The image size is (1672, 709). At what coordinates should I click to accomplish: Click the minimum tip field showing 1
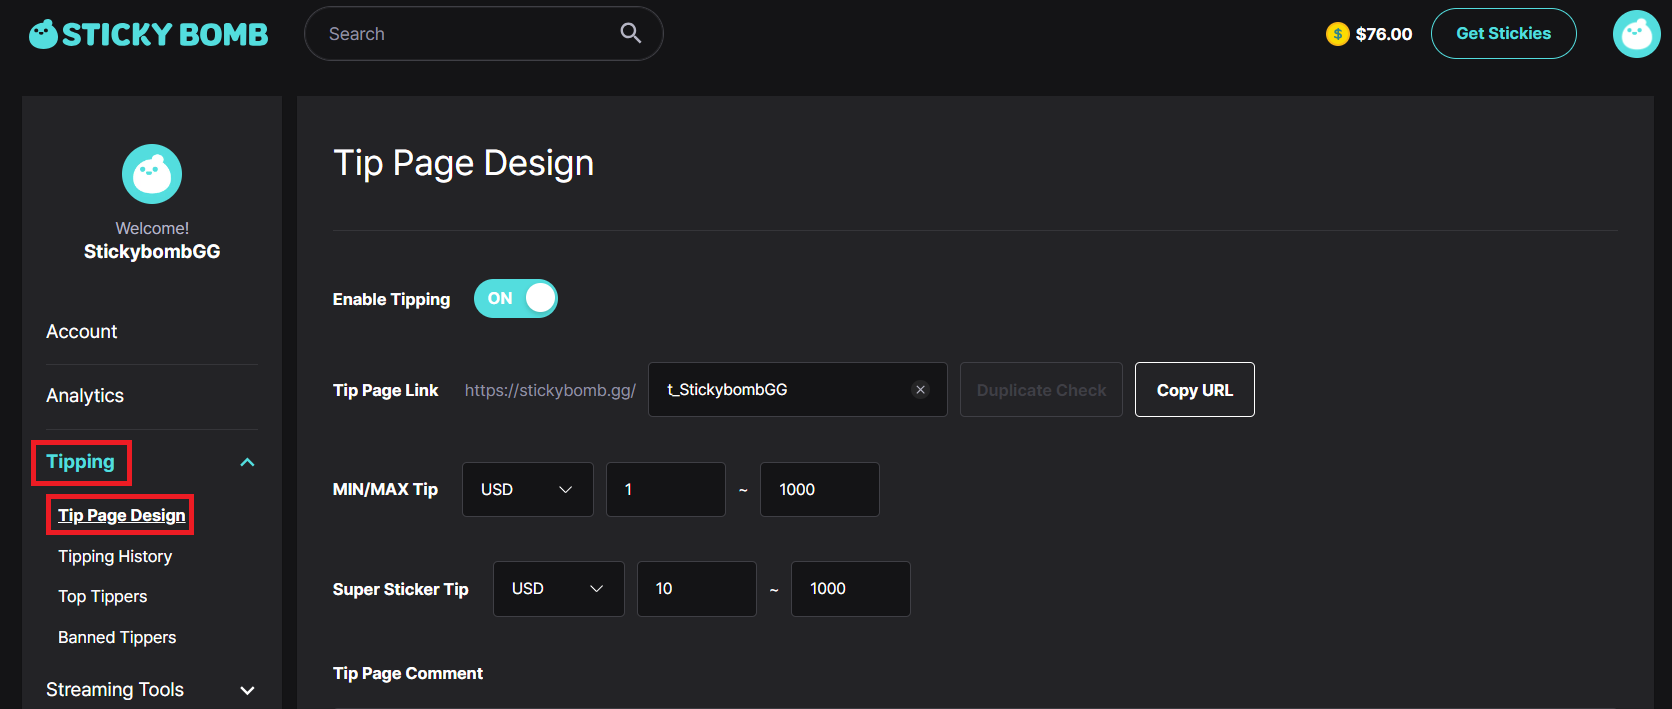666,489
